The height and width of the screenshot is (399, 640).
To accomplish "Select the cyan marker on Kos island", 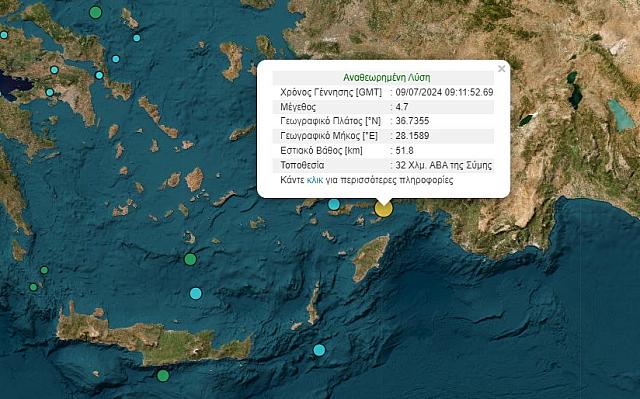I will click(x=334, y=204).
